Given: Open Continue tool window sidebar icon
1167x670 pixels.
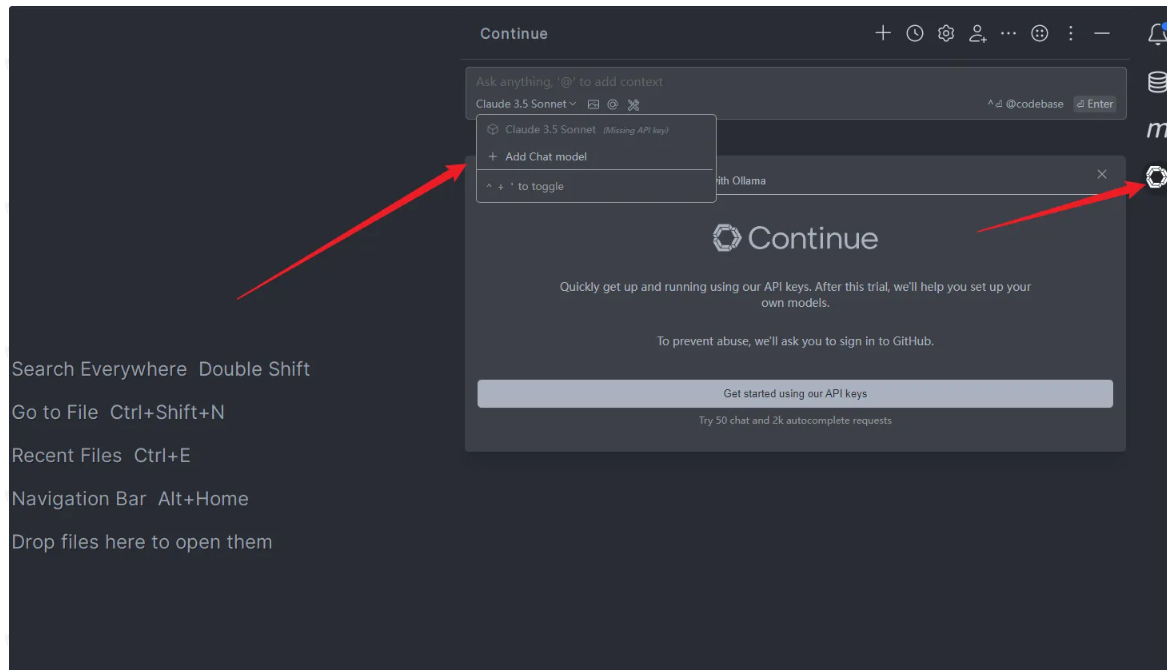Looking at the screenshot, I should coord(1157,177).
